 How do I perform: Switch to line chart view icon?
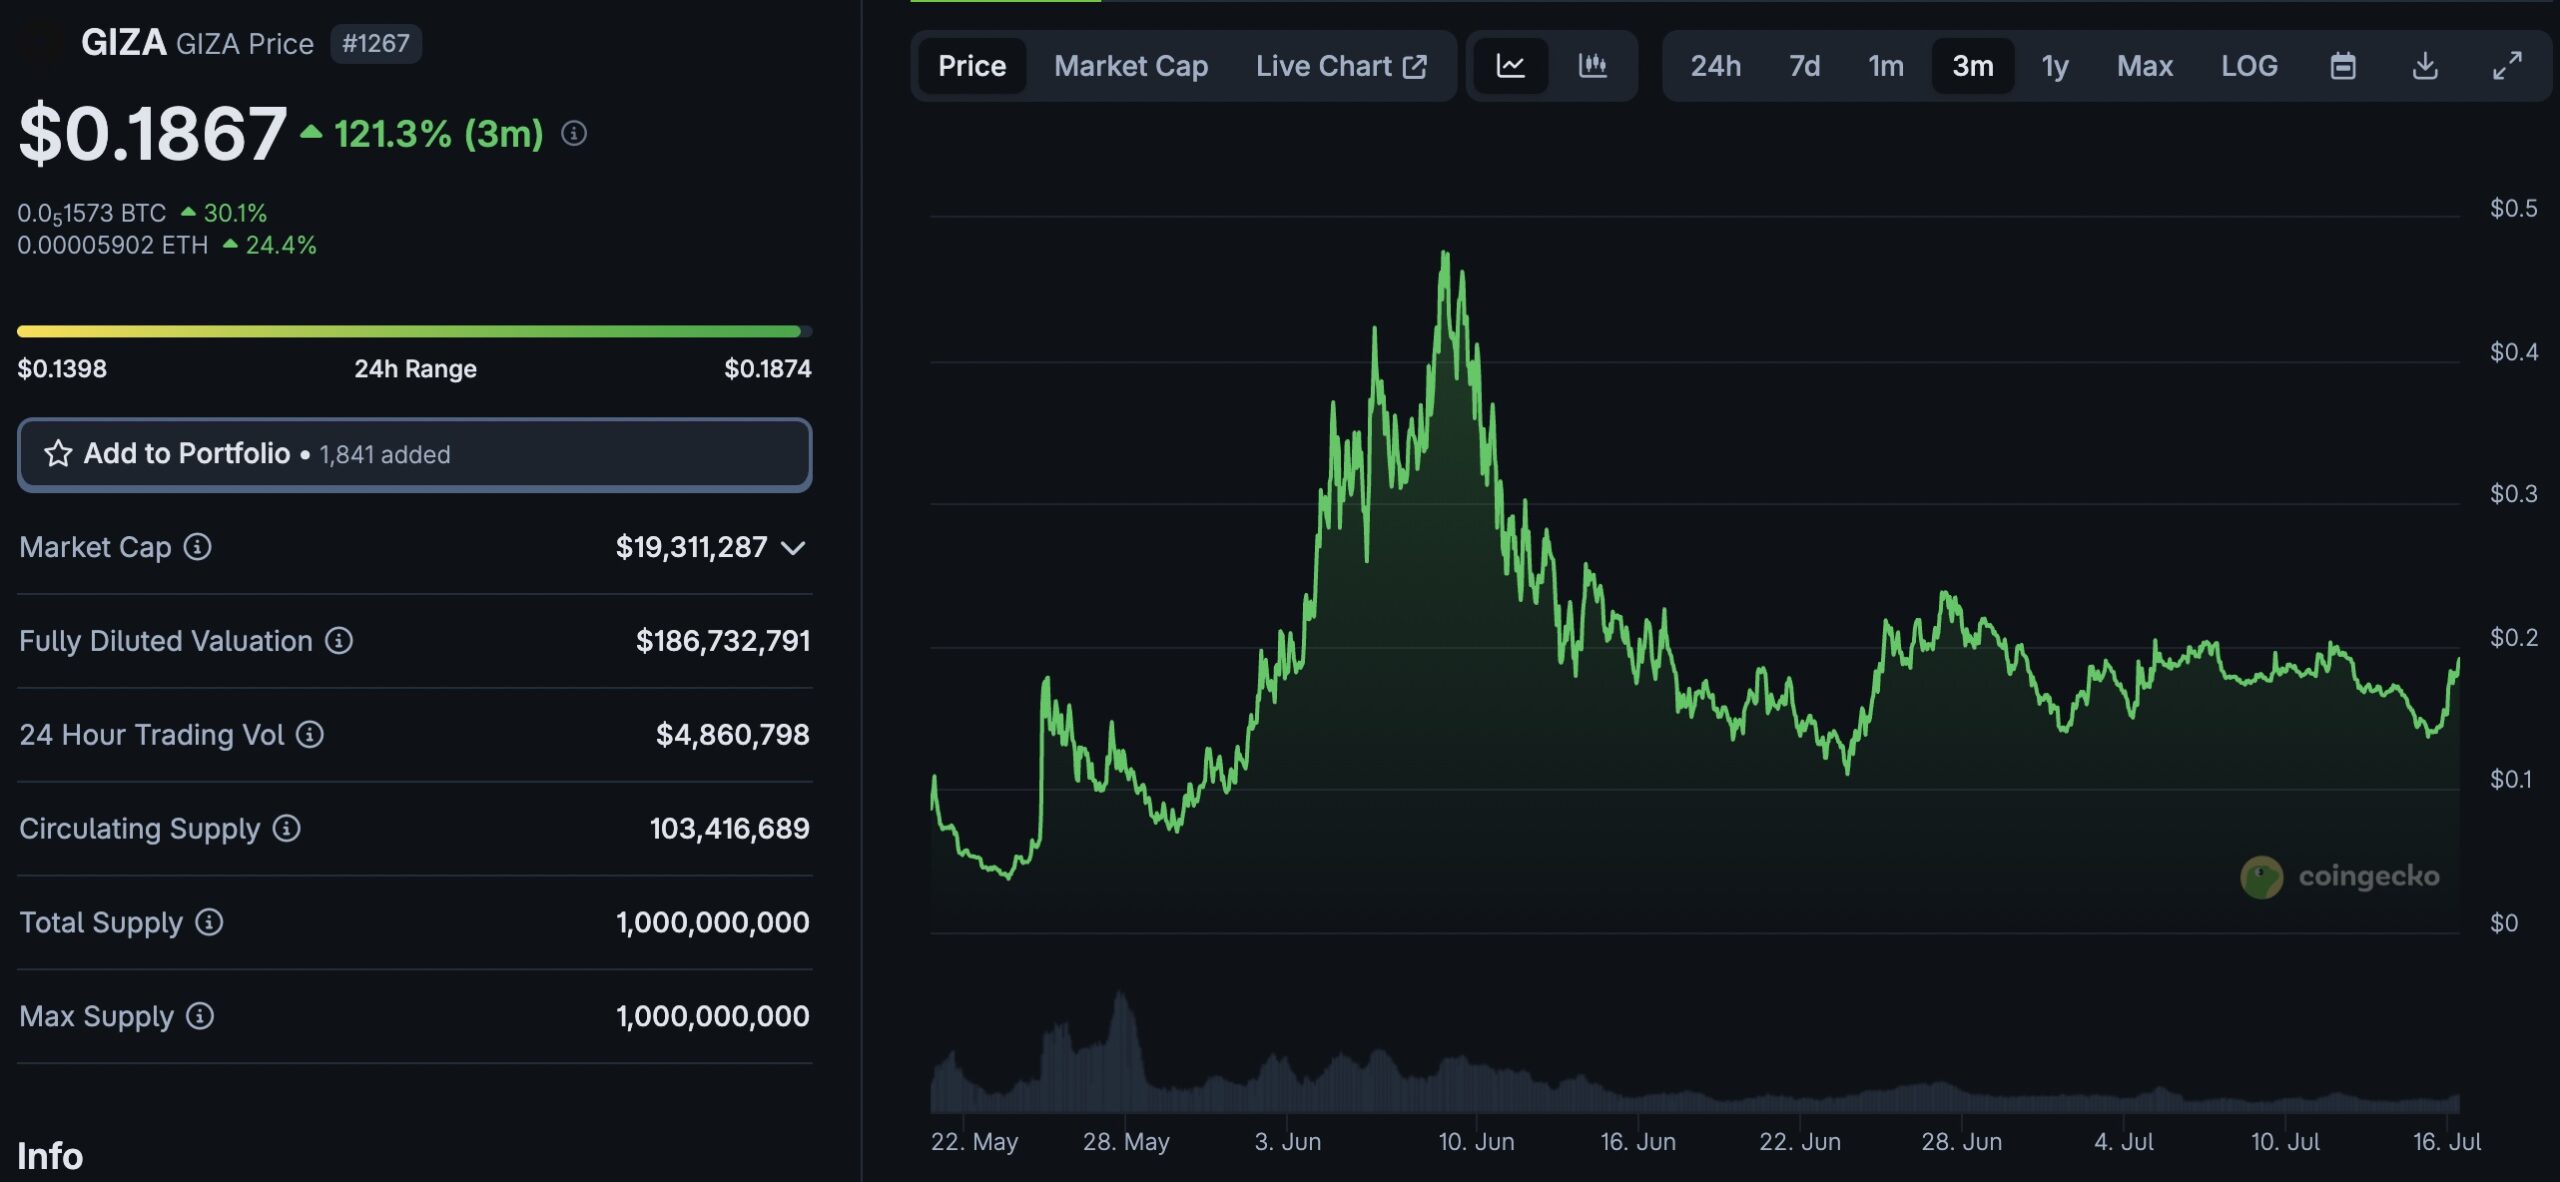point(1510,66)
